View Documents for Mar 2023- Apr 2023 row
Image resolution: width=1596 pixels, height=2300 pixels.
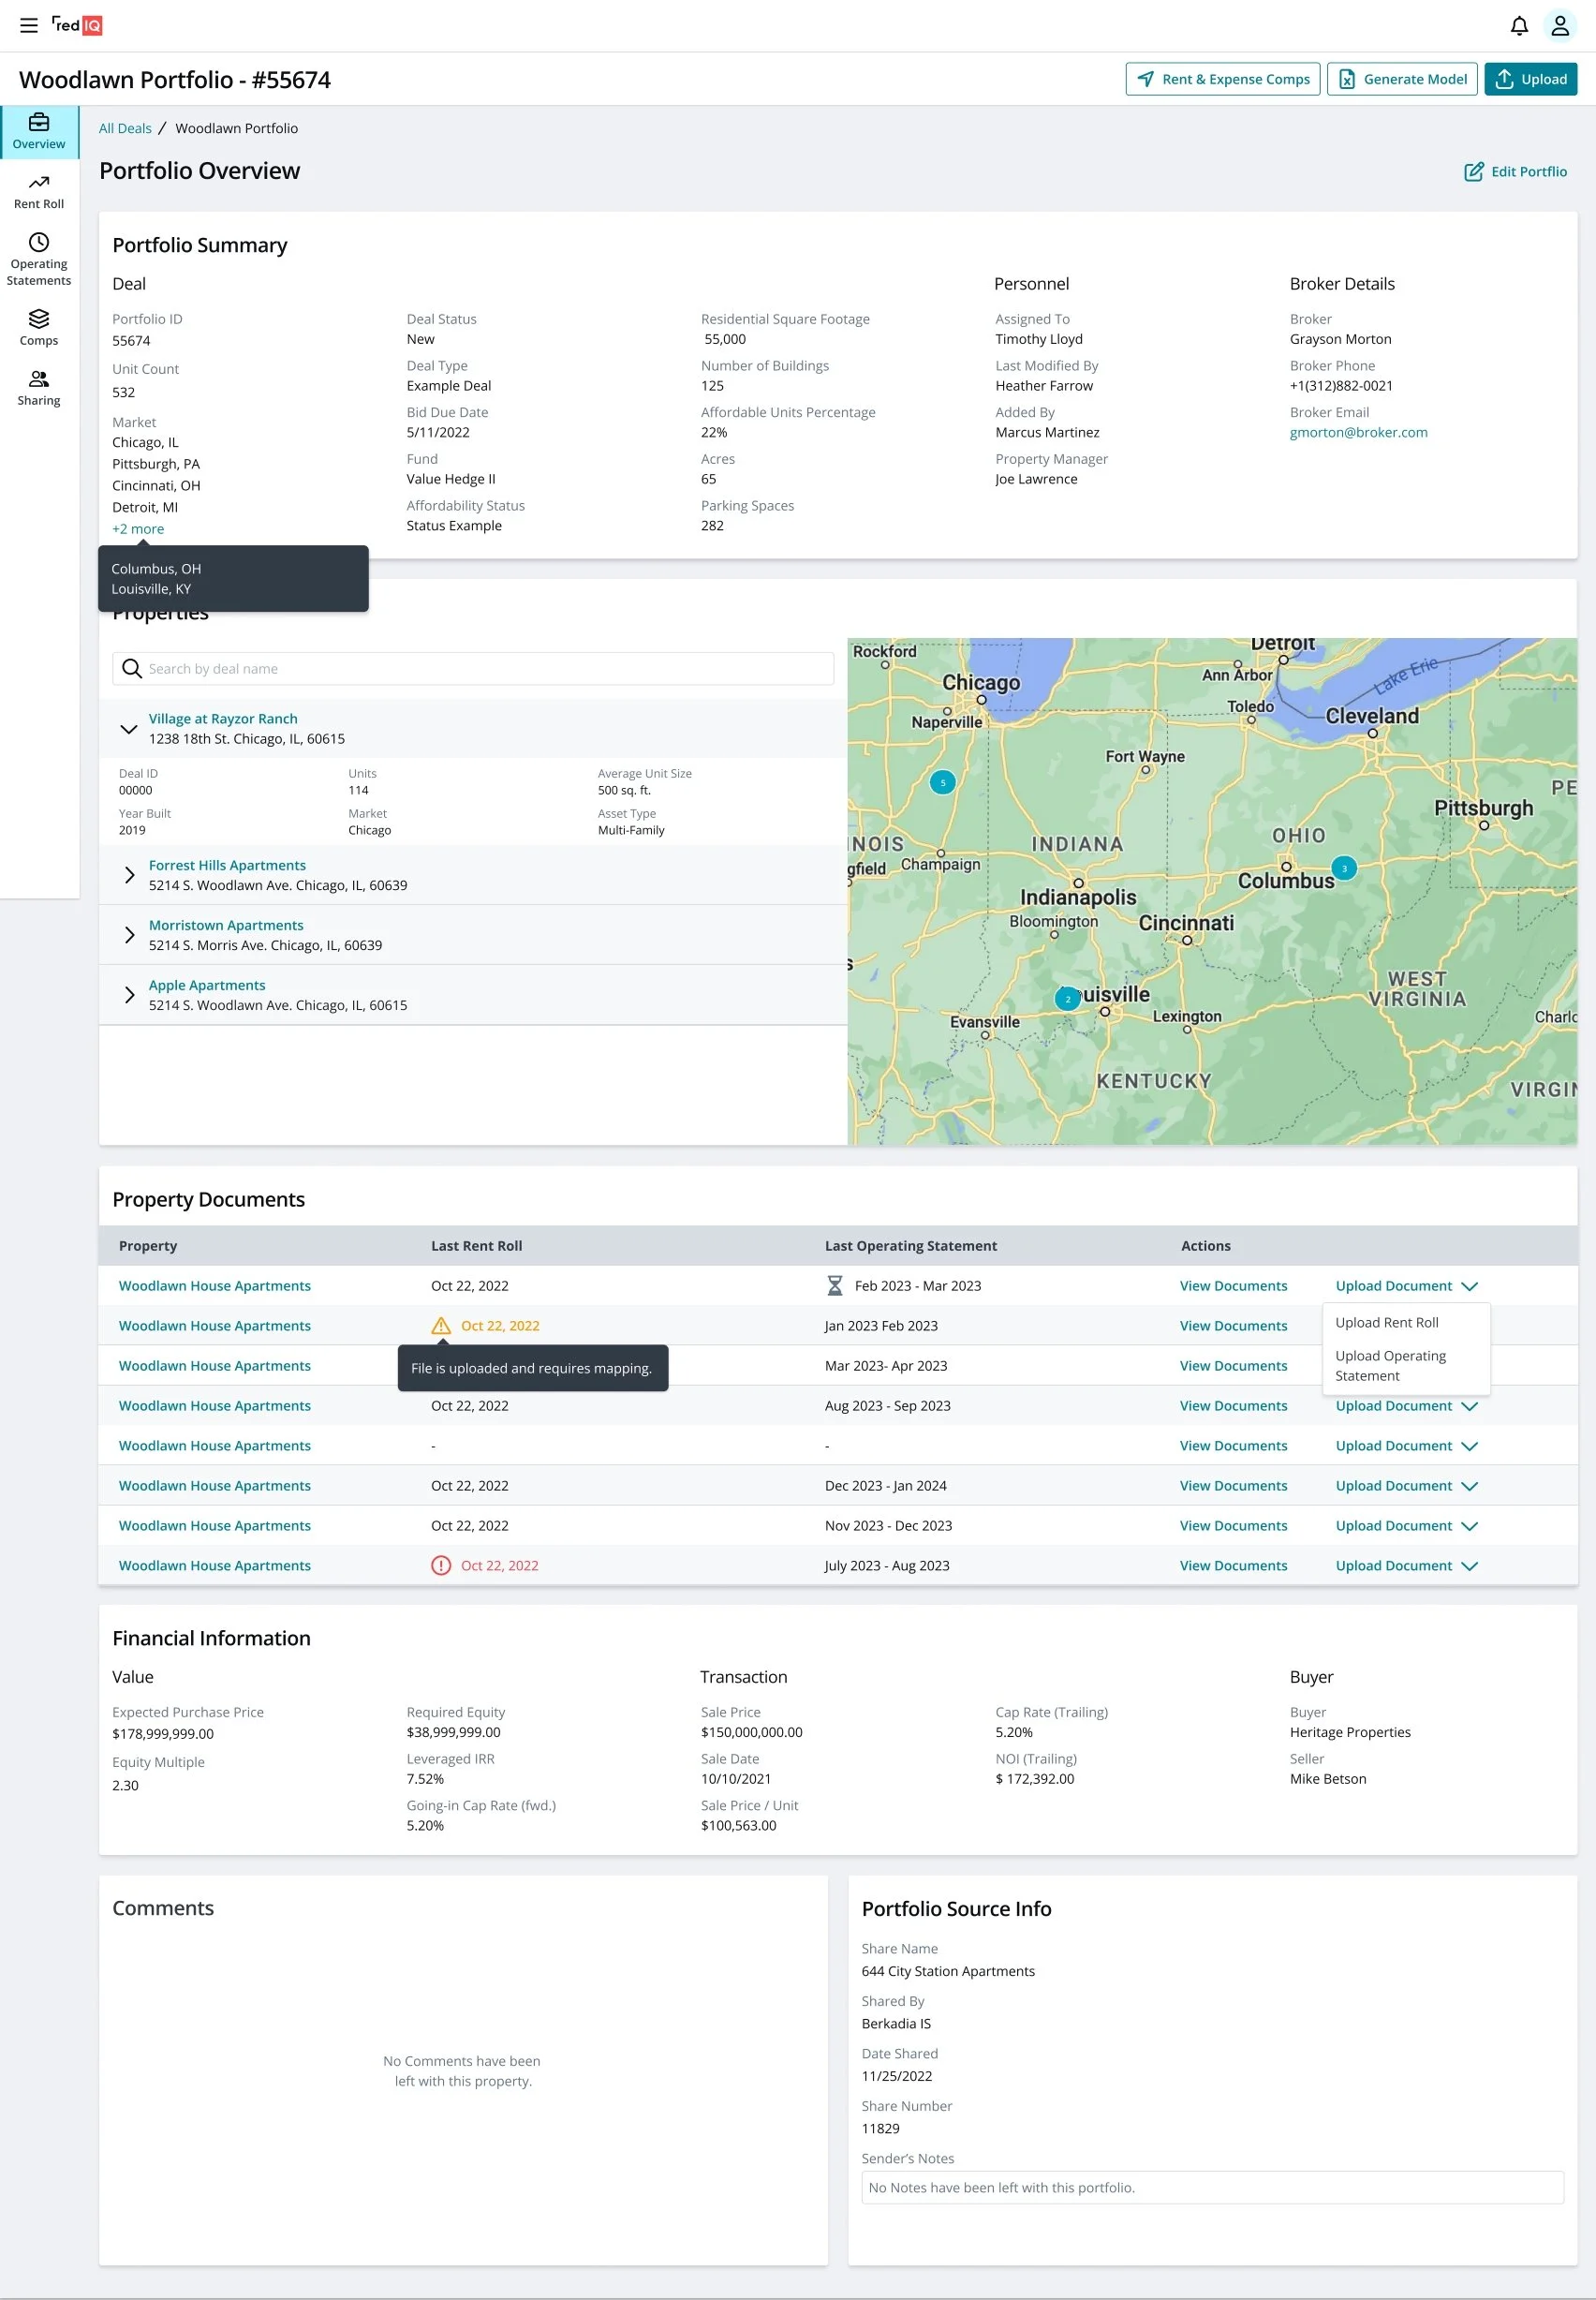pyautogui.click(x=1233, y=1366)
